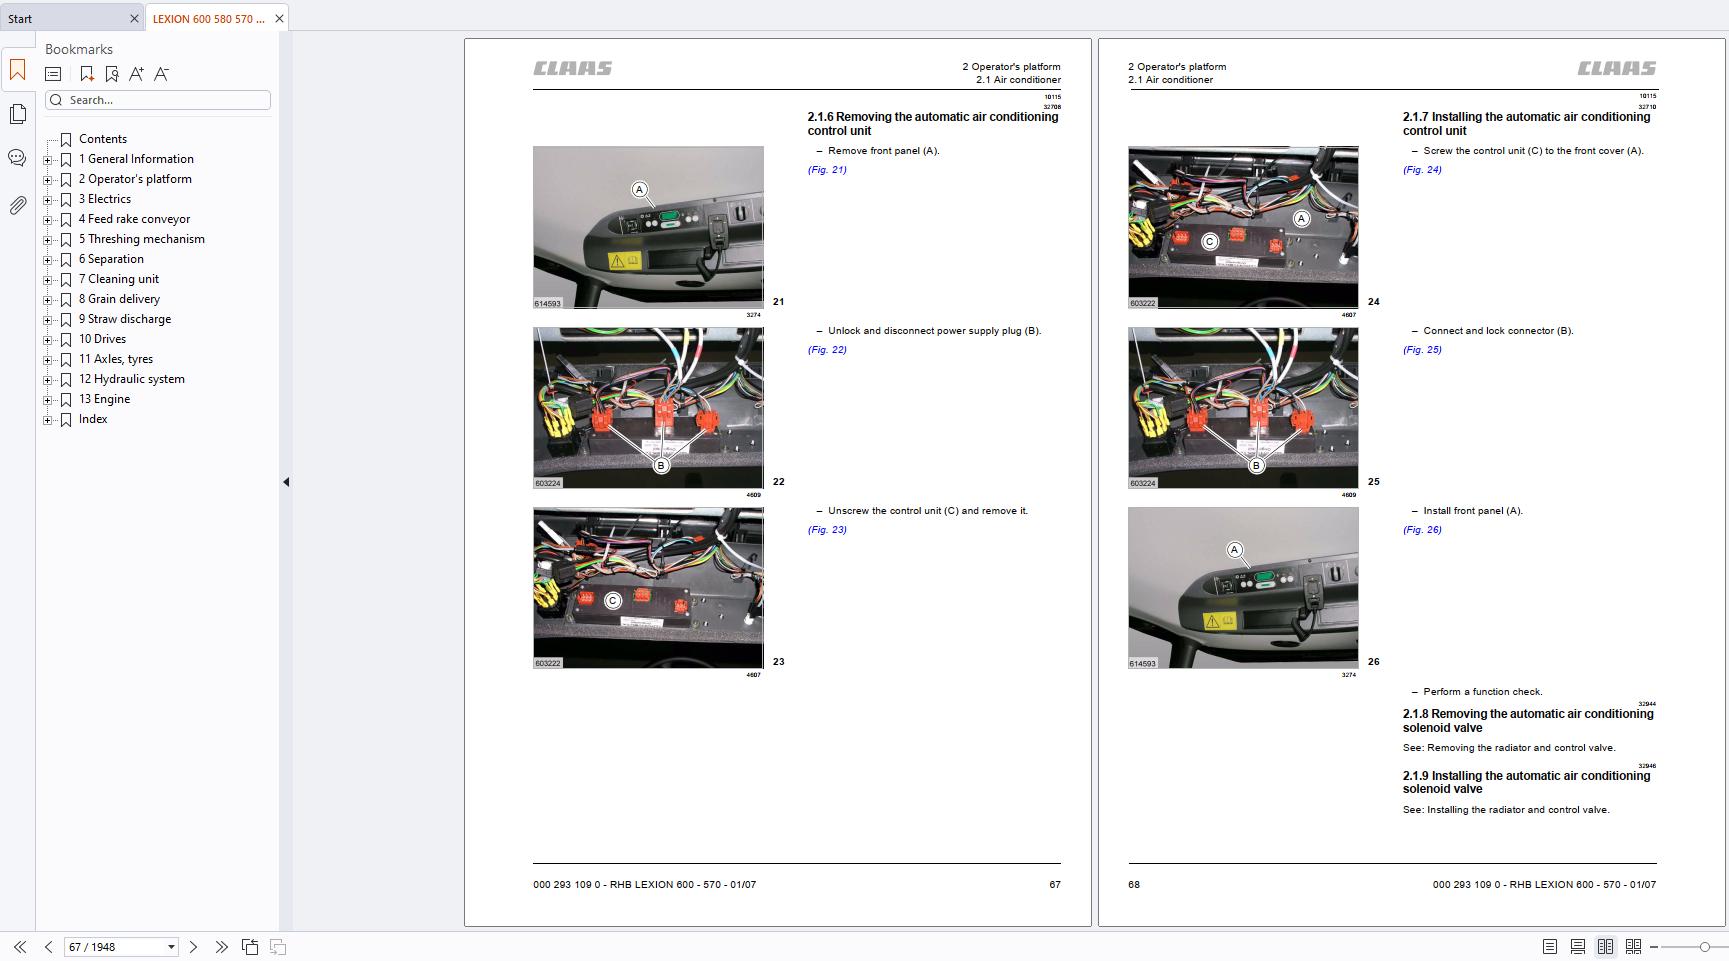Follow the (Fig. 25) link

pyautogui.click(x=1422, y=350)
